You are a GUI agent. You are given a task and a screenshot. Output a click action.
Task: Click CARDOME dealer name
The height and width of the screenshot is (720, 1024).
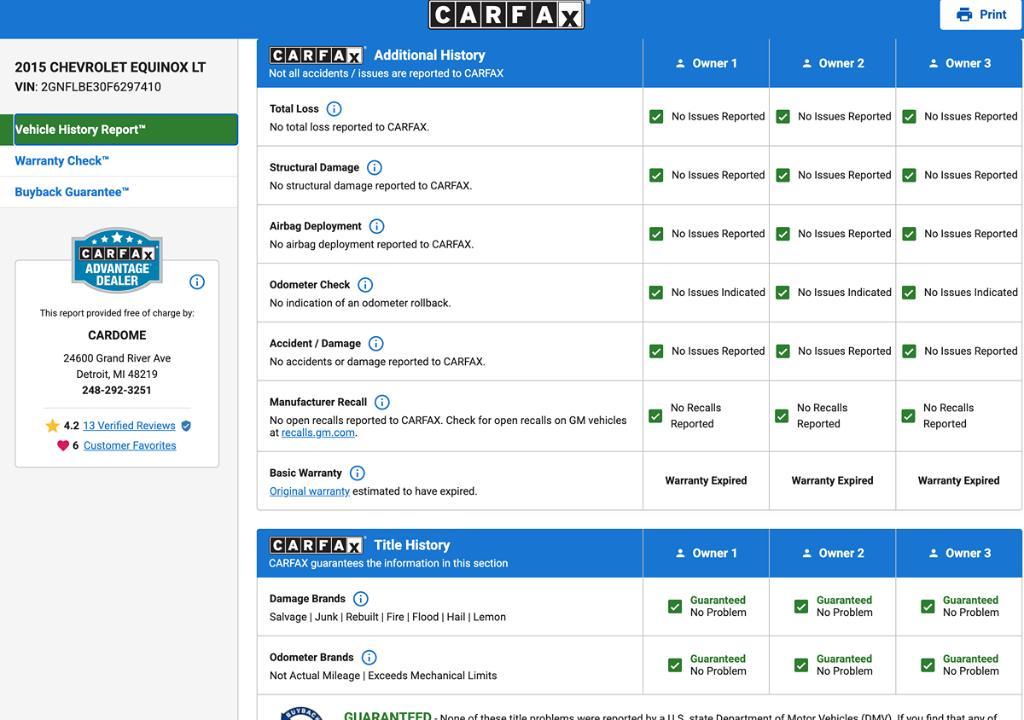(117, 335)
